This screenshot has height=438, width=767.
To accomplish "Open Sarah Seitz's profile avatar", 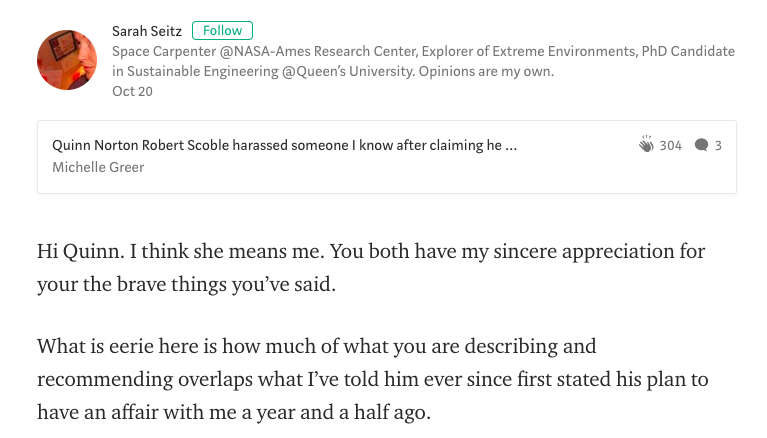I will tap(66, 59).
